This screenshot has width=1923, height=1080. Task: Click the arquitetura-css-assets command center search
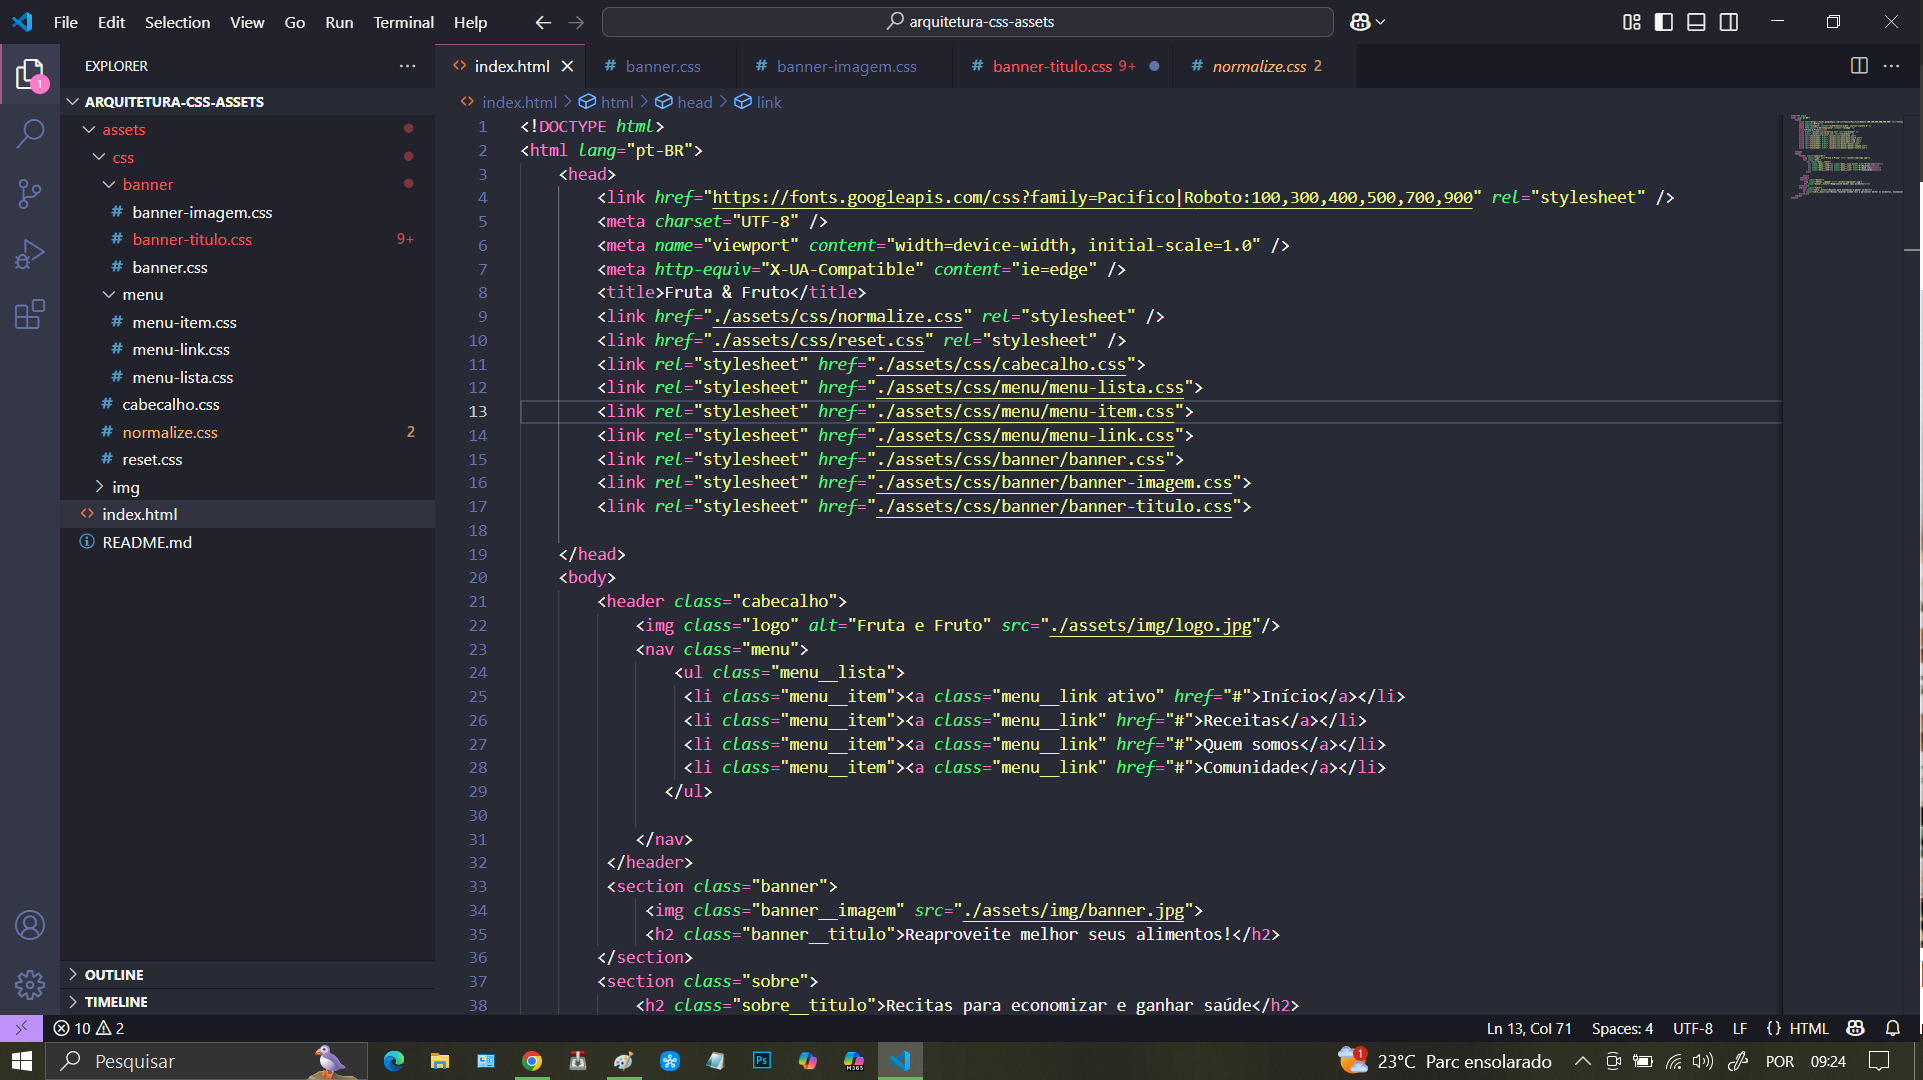click(968, 22)
